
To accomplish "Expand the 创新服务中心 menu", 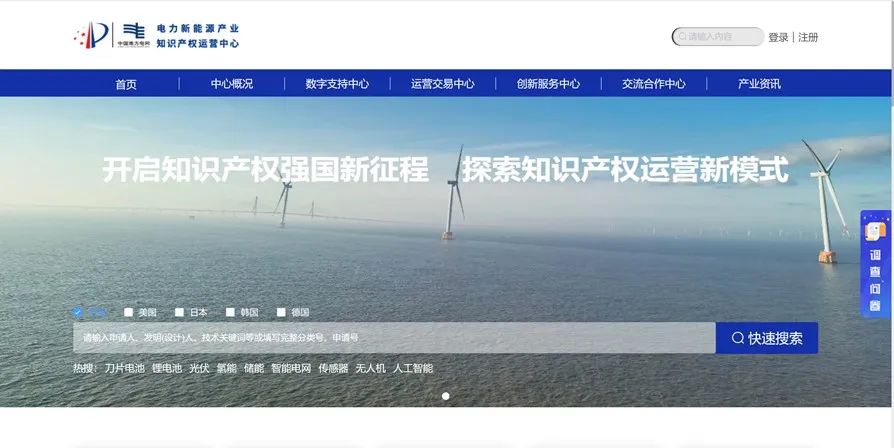I will (548, 84).
